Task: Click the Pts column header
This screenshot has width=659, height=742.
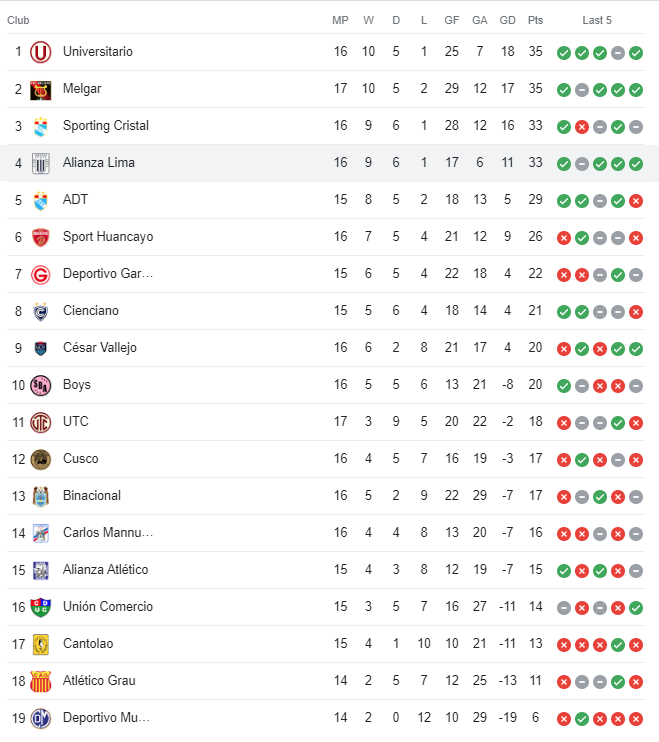Action: (536, 20)
